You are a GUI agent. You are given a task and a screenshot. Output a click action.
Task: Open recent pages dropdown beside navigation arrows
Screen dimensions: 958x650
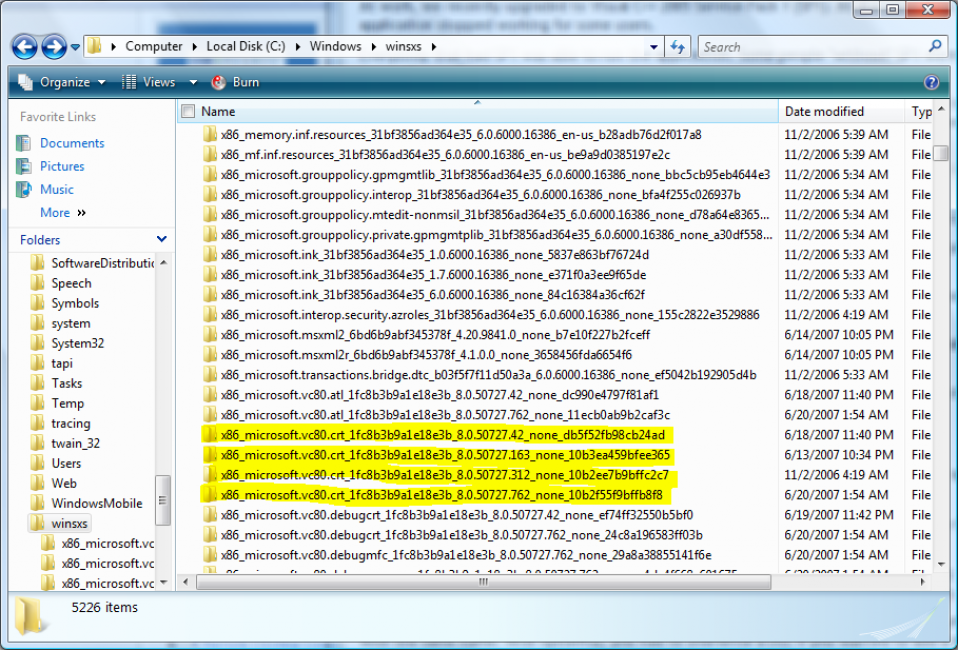point(75,46)
